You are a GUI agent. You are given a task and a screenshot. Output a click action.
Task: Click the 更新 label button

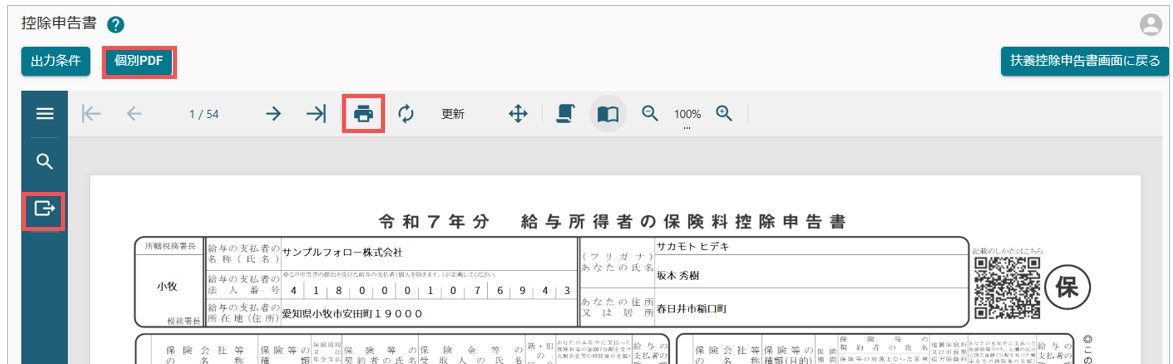[453, 114]
